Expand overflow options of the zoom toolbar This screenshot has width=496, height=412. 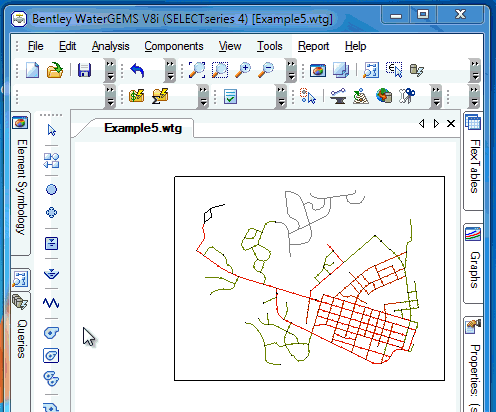tap(291, 70)
